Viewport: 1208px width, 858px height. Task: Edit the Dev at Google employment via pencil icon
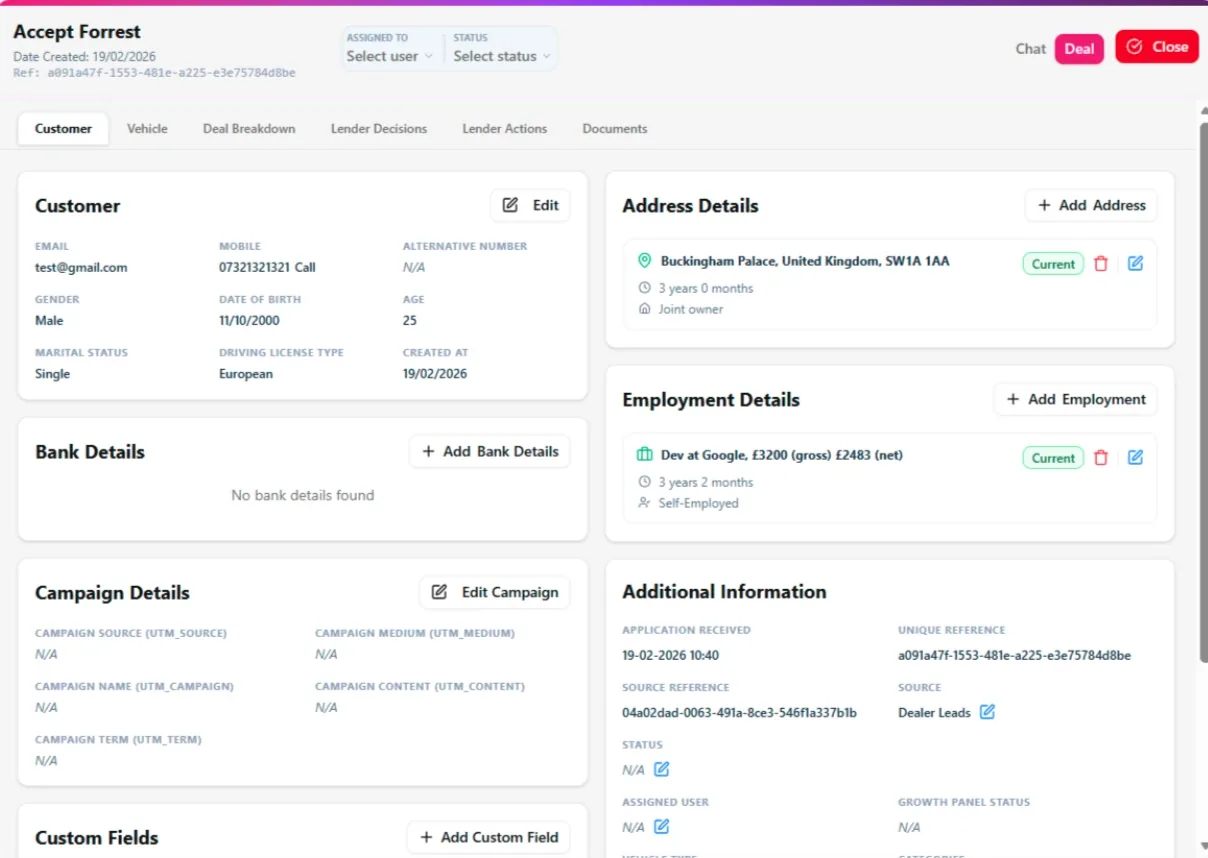(x=1135, y=458)
